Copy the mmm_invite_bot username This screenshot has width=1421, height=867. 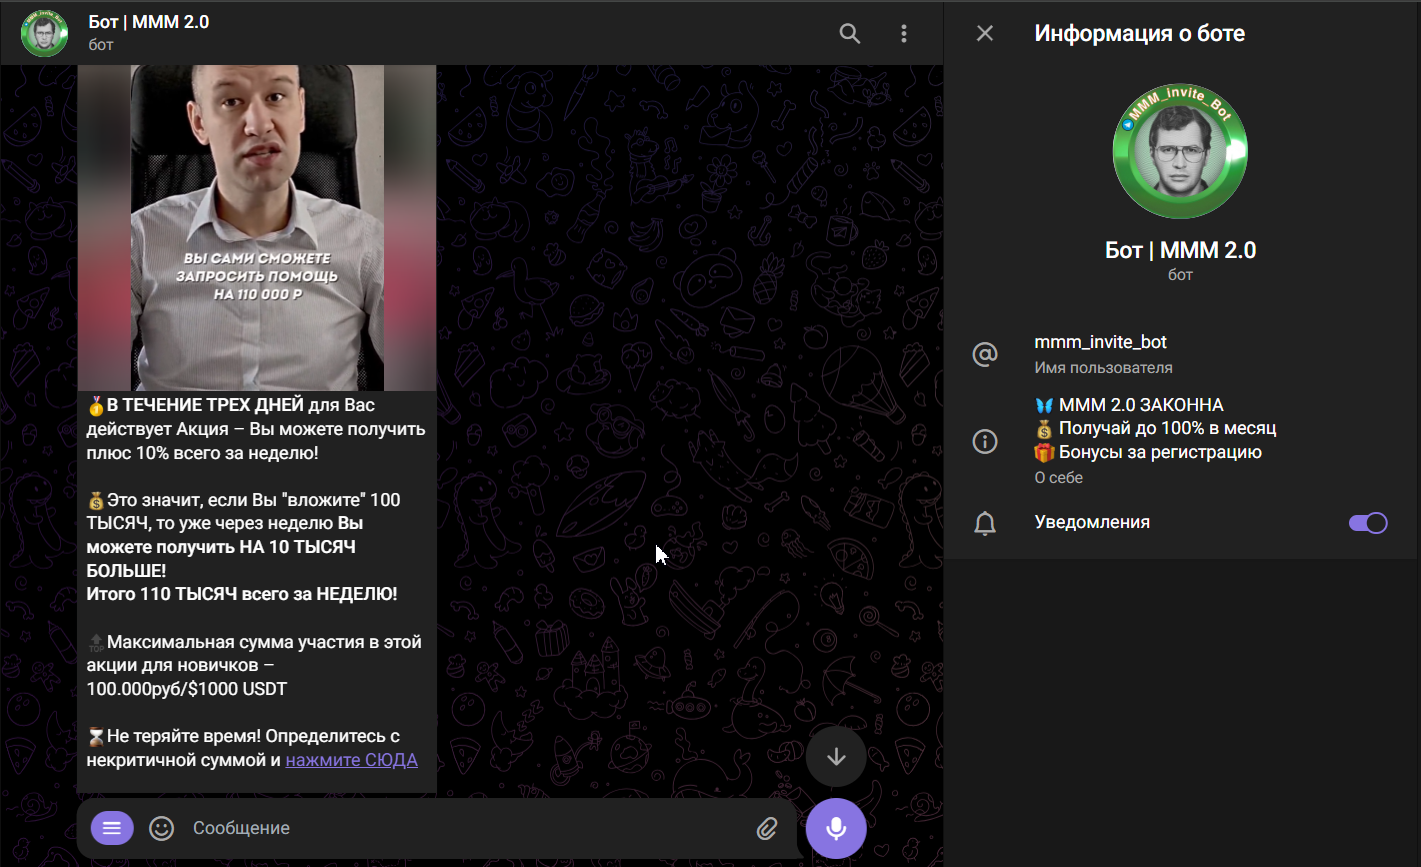[x=1100, y=342]
